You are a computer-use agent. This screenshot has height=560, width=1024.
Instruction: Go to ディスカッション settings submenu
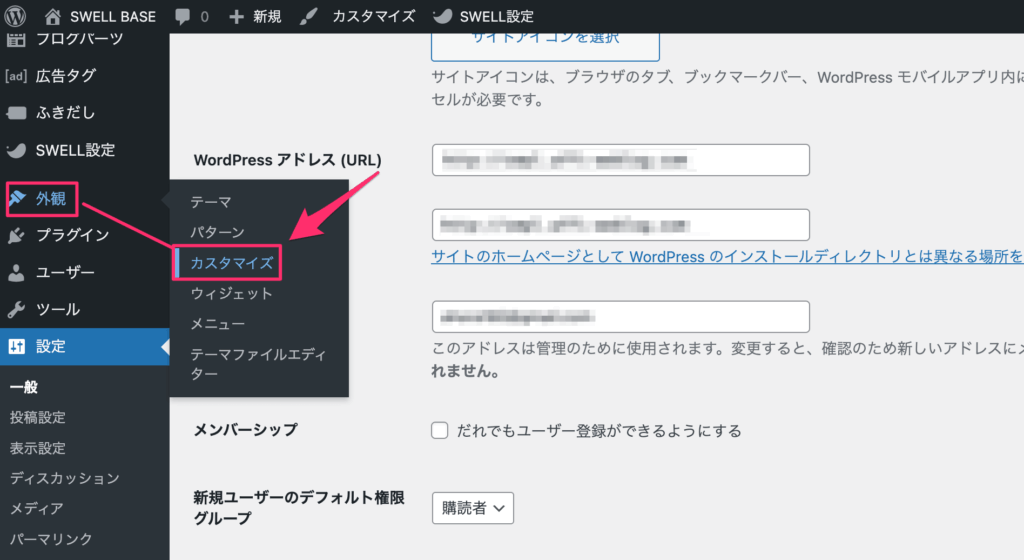tap(65, 478)
